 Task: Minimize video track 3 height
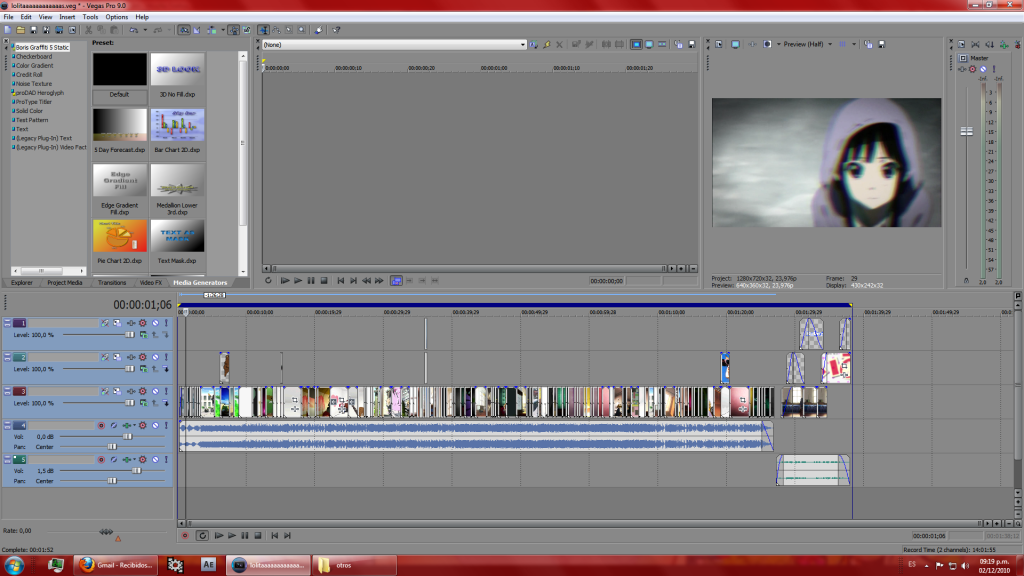pos(7,391)
